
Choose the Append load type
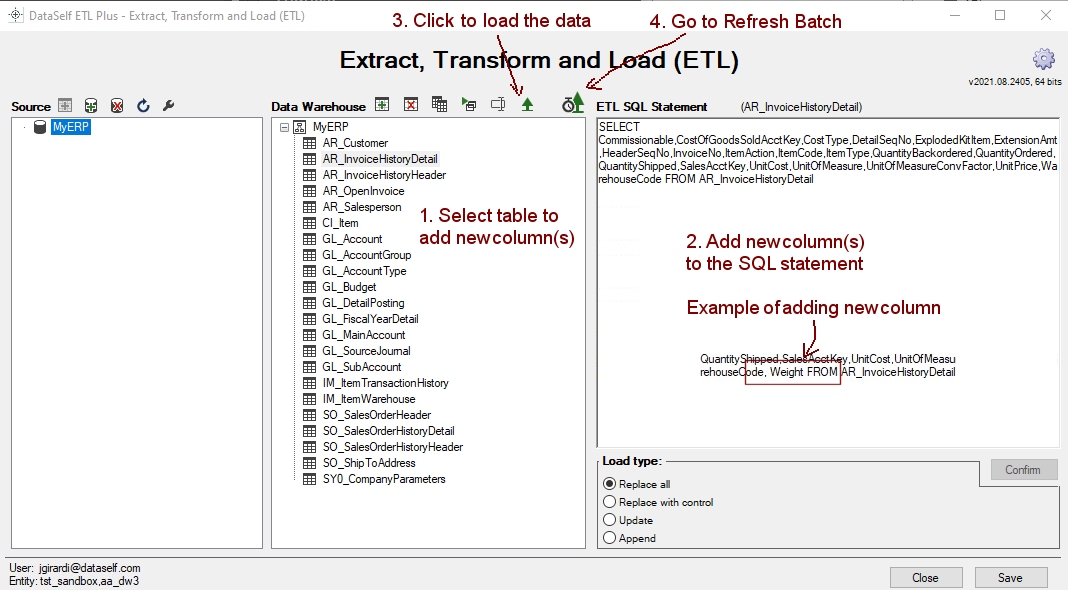click(609, 538)
